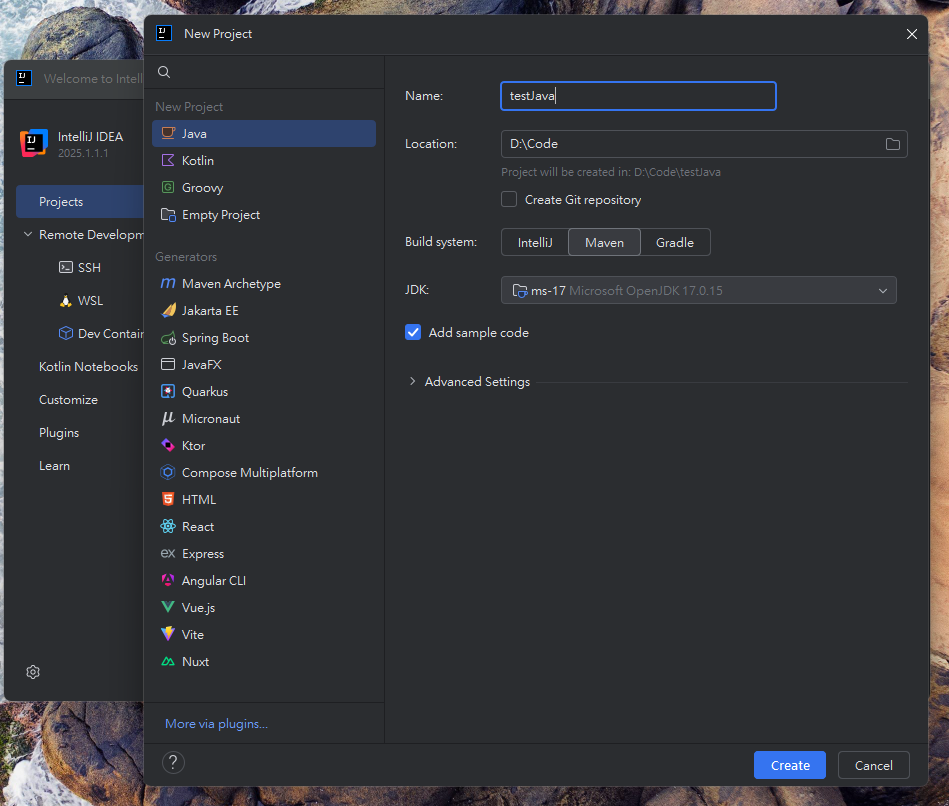Enable Create Git repository checkbox
Viewport: 949px width, 806px height.
[510, 200]
